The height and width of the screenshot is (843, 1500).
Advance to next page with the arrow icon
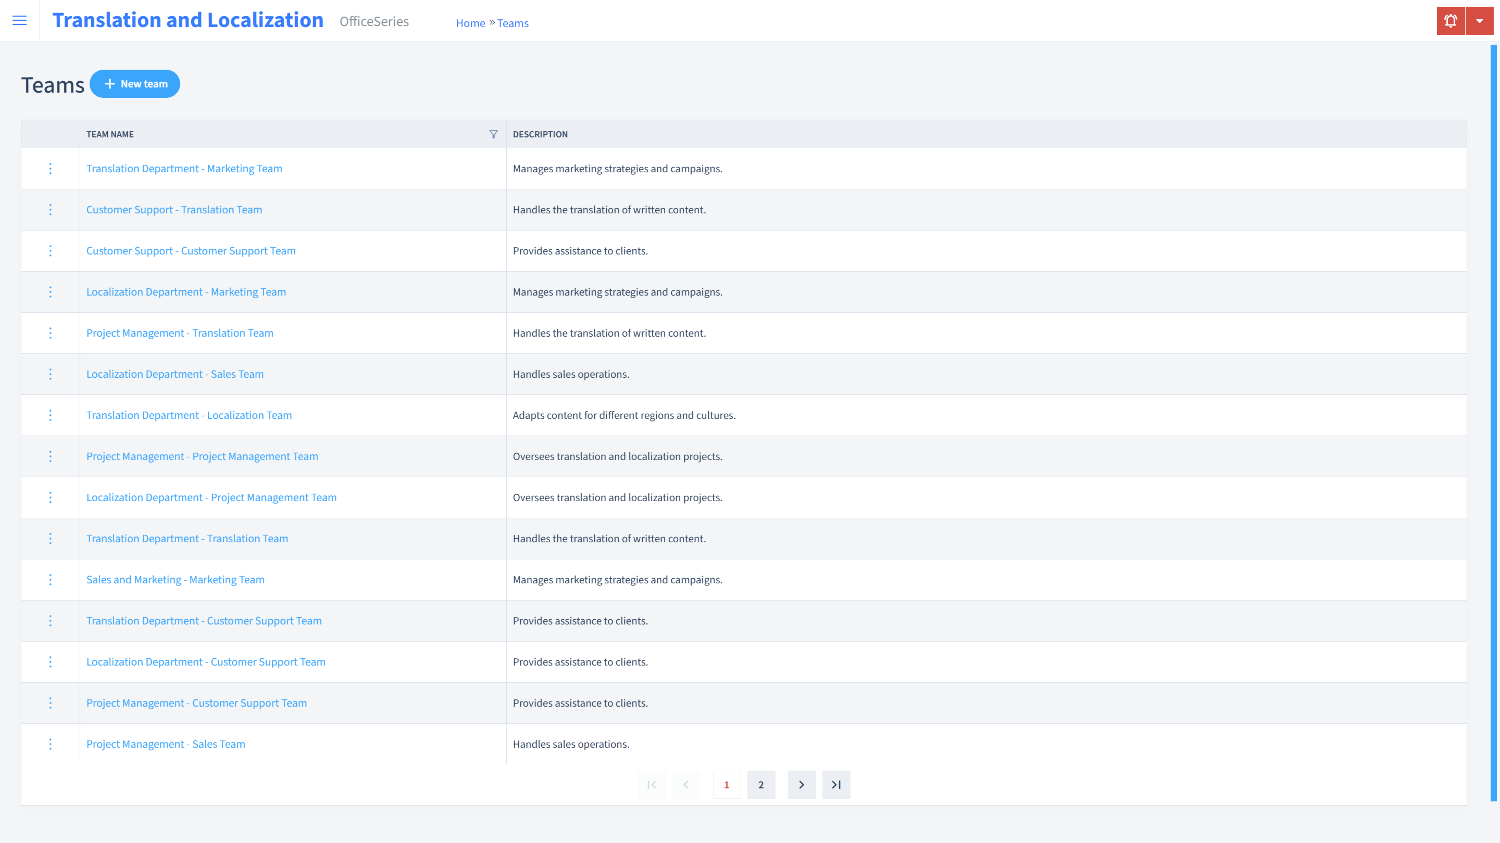point(801,784)
